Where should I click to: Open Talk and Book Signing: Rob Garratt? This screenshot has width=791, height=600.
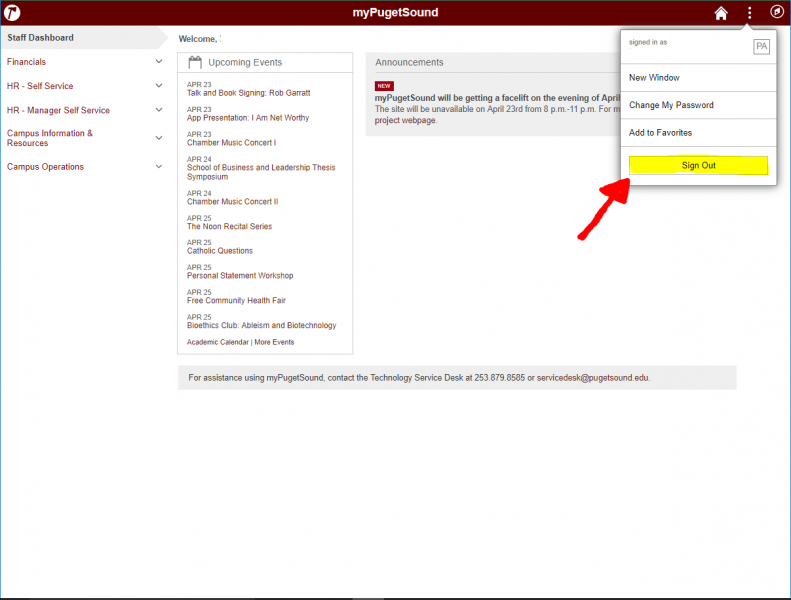coord(248,93)
